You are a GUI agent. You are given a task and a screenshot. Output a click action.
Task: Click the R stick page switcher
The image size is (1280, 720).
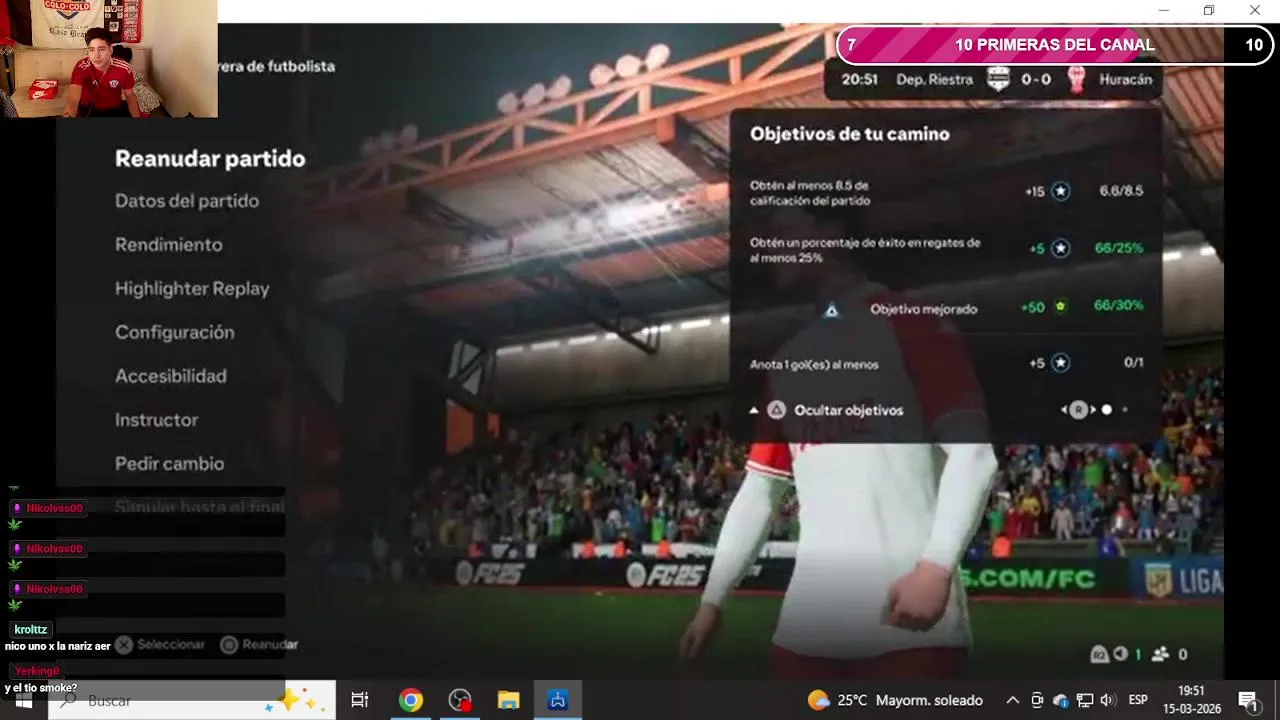point(1078,409)
